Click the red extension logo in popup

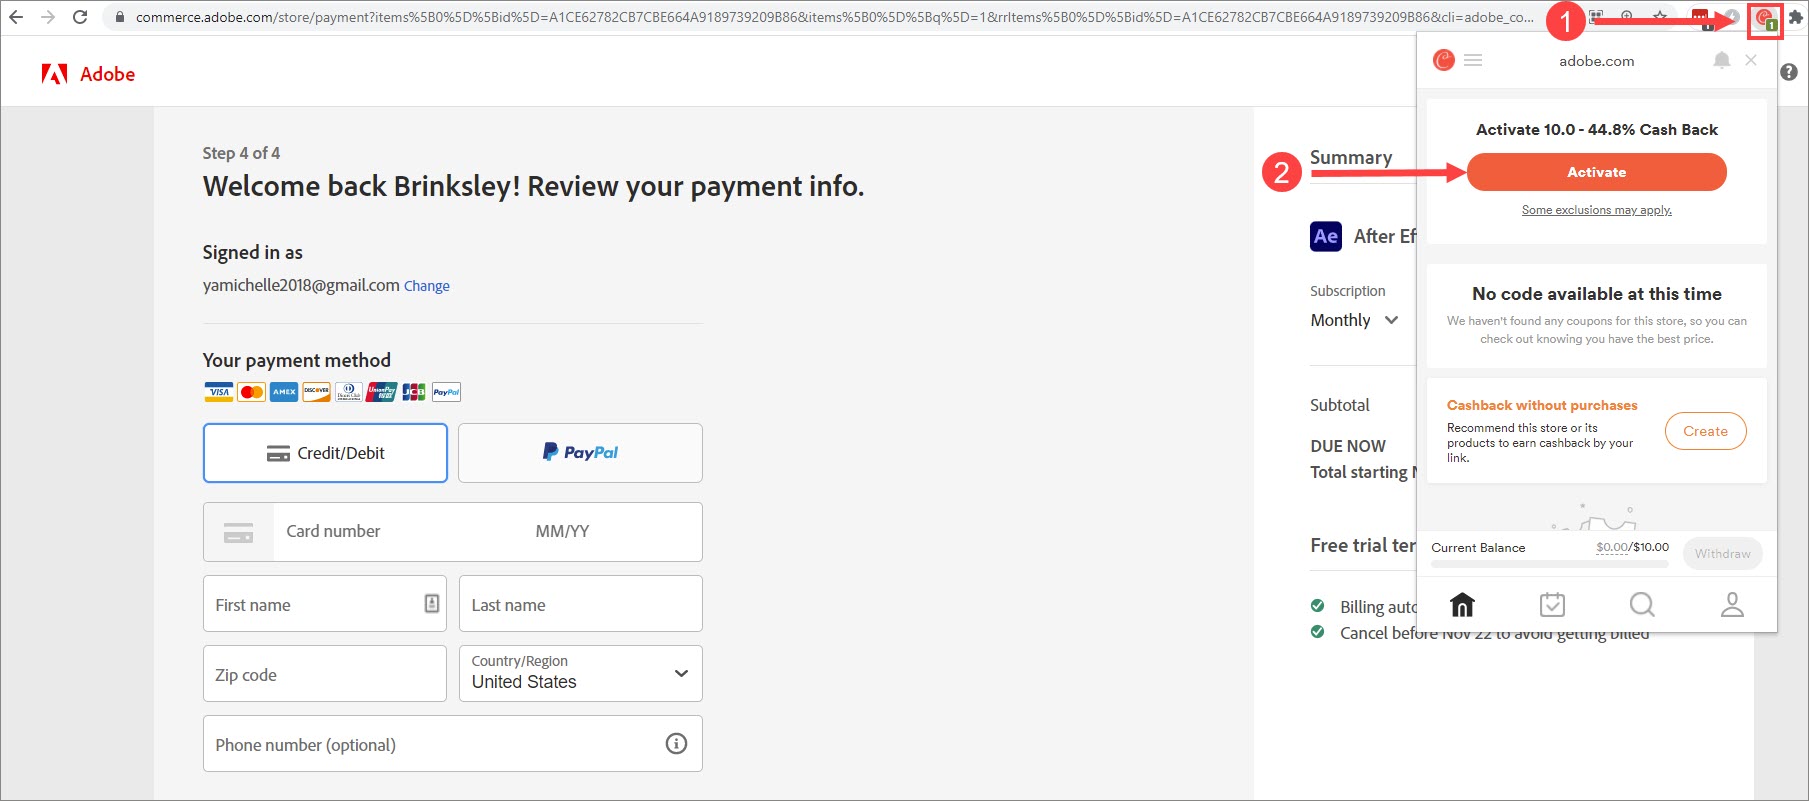pyautogui.click(x=1444, y=60)
